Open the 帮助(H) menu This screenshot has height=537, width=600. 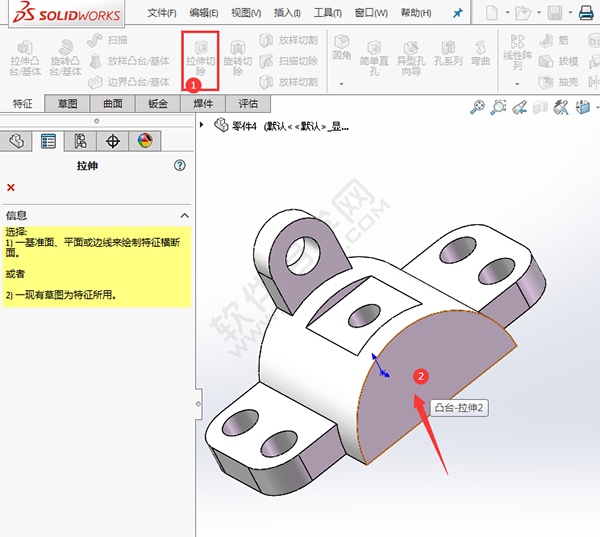[x=416, y=13]
